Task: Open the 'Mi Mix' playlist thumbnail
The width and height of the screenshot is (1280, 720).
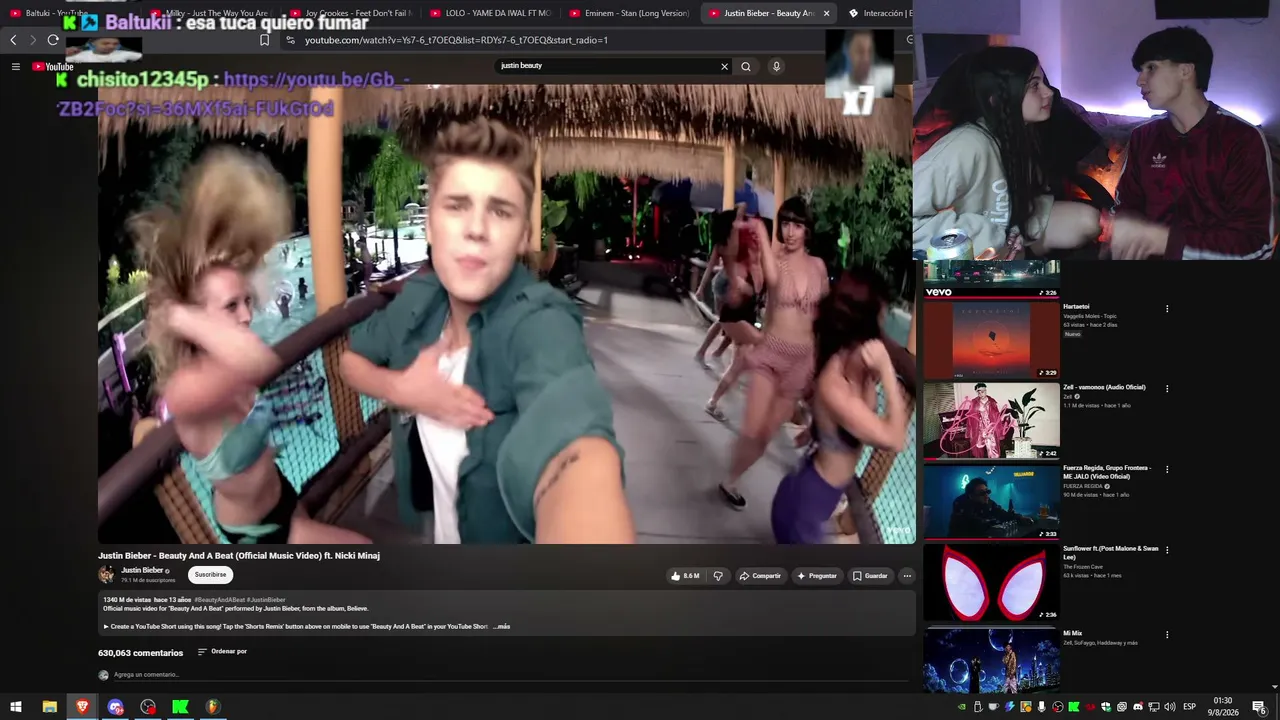Action: [991, 659]
